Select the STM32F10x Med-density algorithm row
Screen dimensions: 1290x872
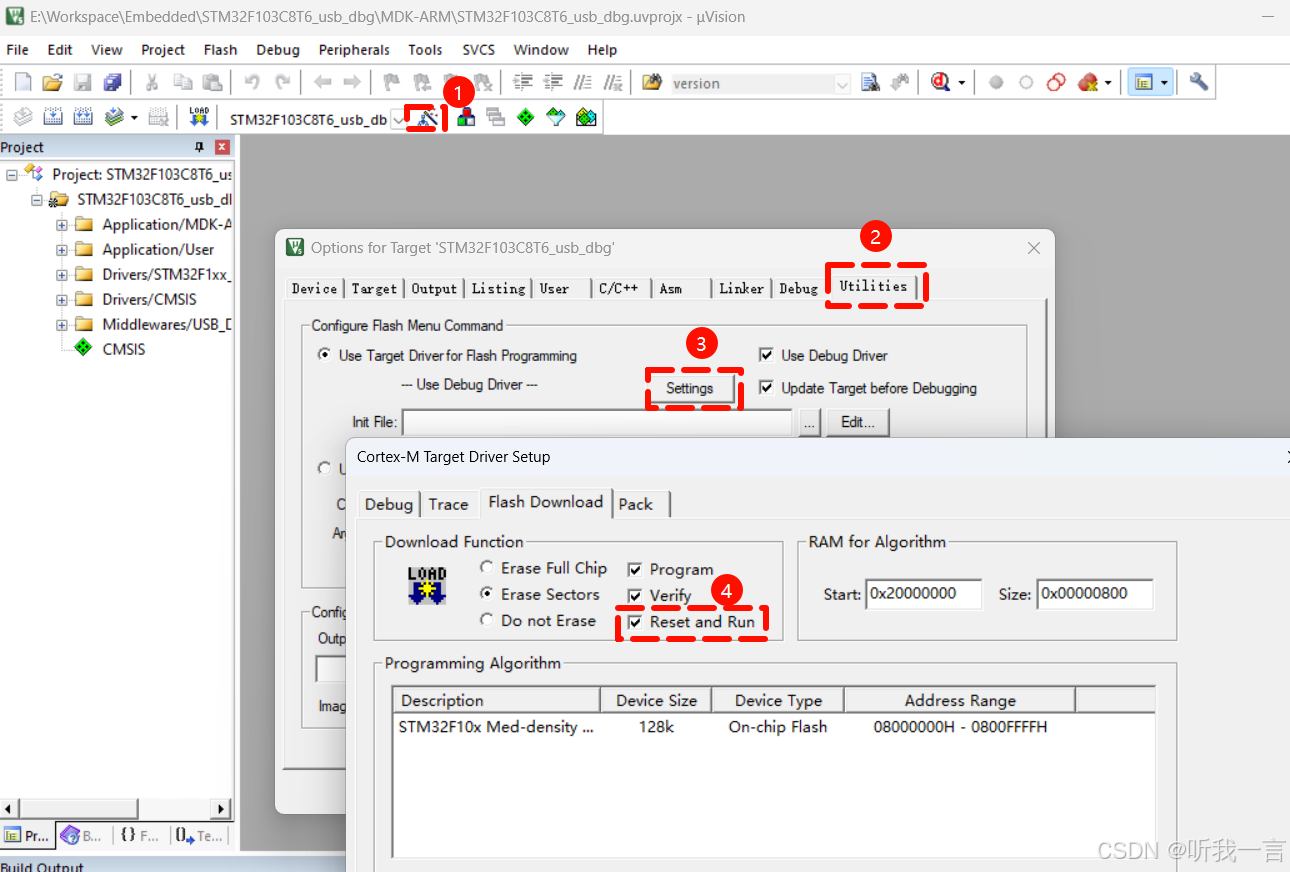773,727
